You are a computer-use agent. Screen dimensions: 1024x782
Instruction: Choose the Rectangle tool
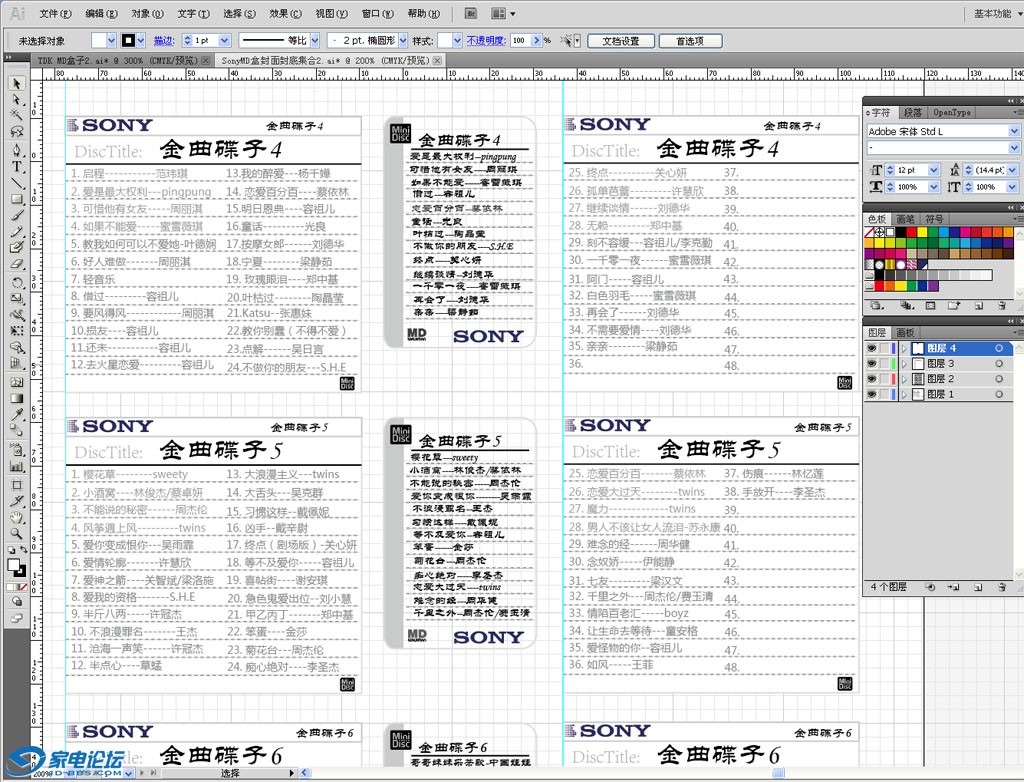(17, 199)
